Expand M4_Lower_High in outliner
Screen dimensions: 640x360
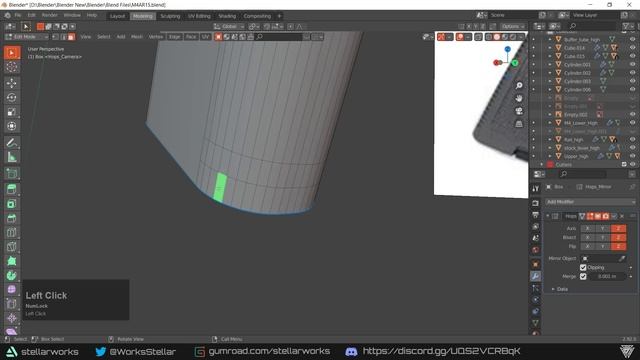point(550,123)
